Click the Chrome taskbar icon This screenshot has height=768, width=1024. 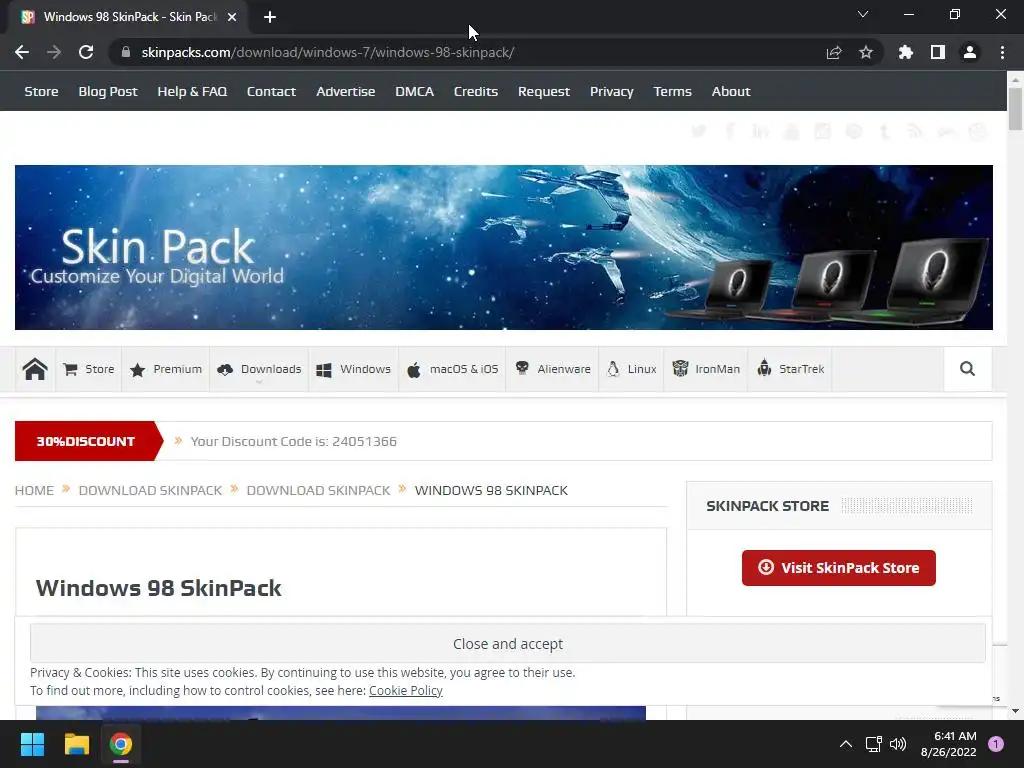pyautogui.click(x=121, y=744)
